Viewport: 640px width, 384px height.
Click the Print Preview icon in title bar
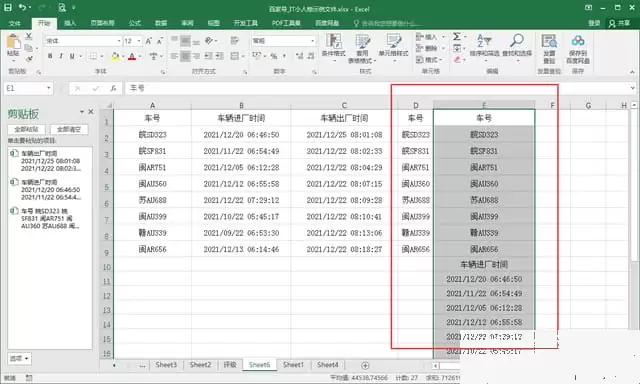click(x=62, y=7)
